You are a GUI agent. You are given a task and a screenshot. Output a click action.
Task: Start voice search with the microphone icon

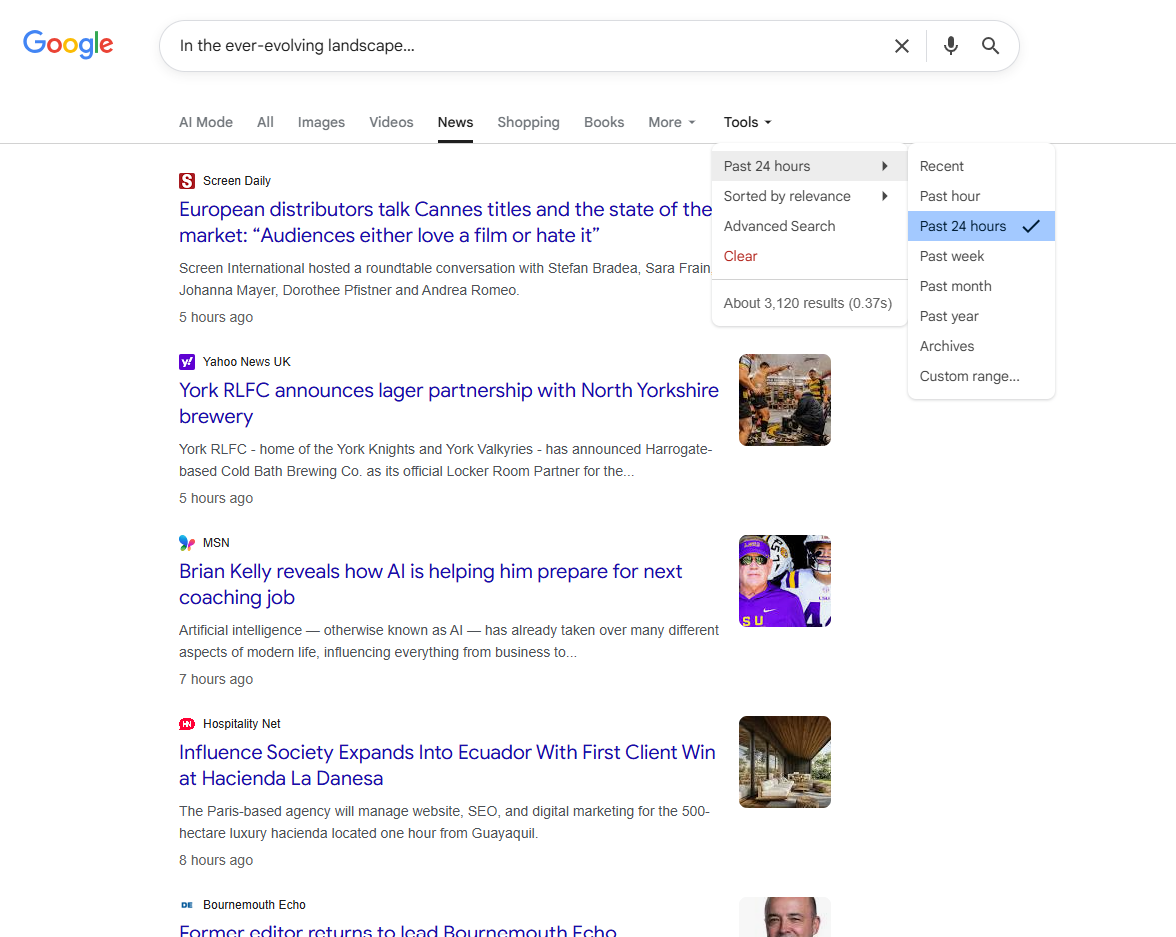point(950,46)
